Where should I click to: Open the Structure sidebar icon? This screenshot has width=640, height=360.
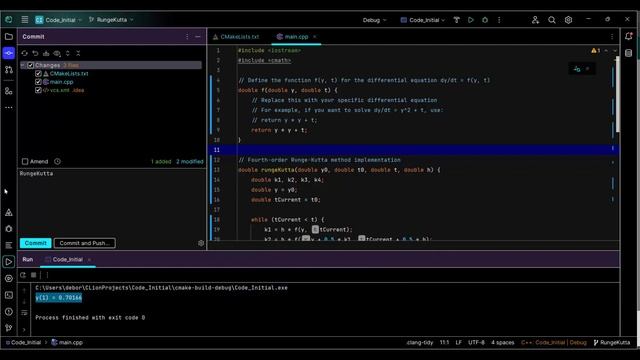(x=9, y=91)
